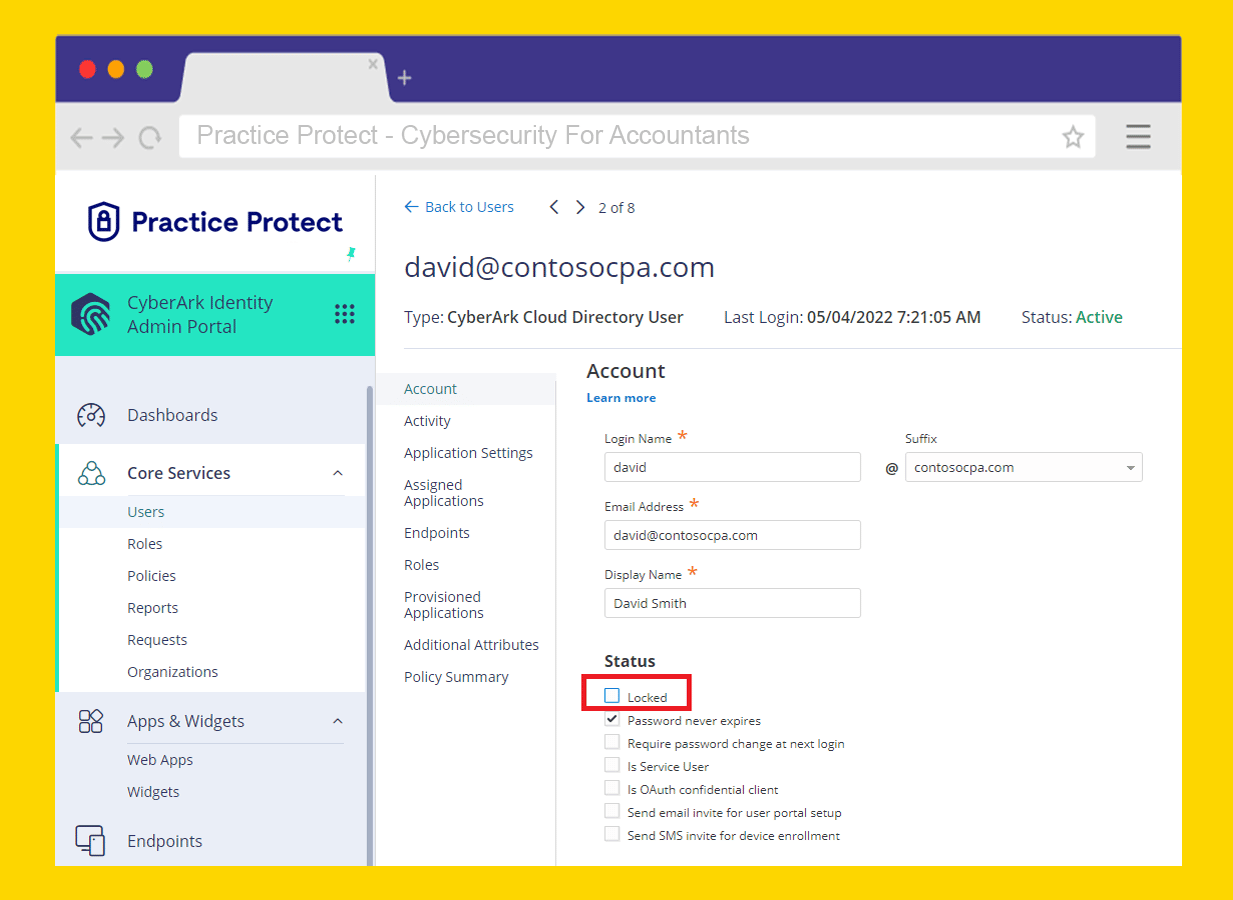Screen dimensions: 1233x900
Task: Click the browser forward arrow
Action: [113, 138]
